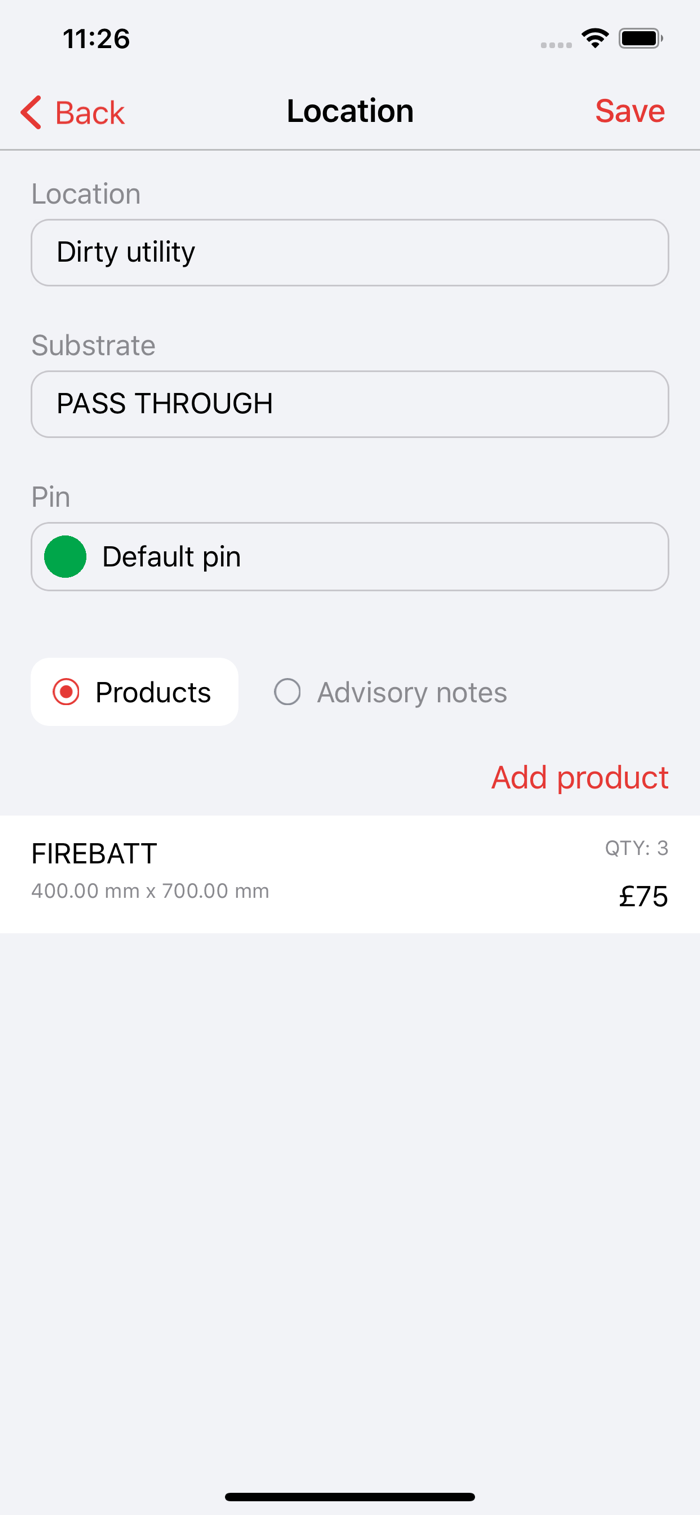Tap the 400.00 mm x 700.00 mm dimensions
Viewport: 700px width, 1515px height.
tap(150, 891)
